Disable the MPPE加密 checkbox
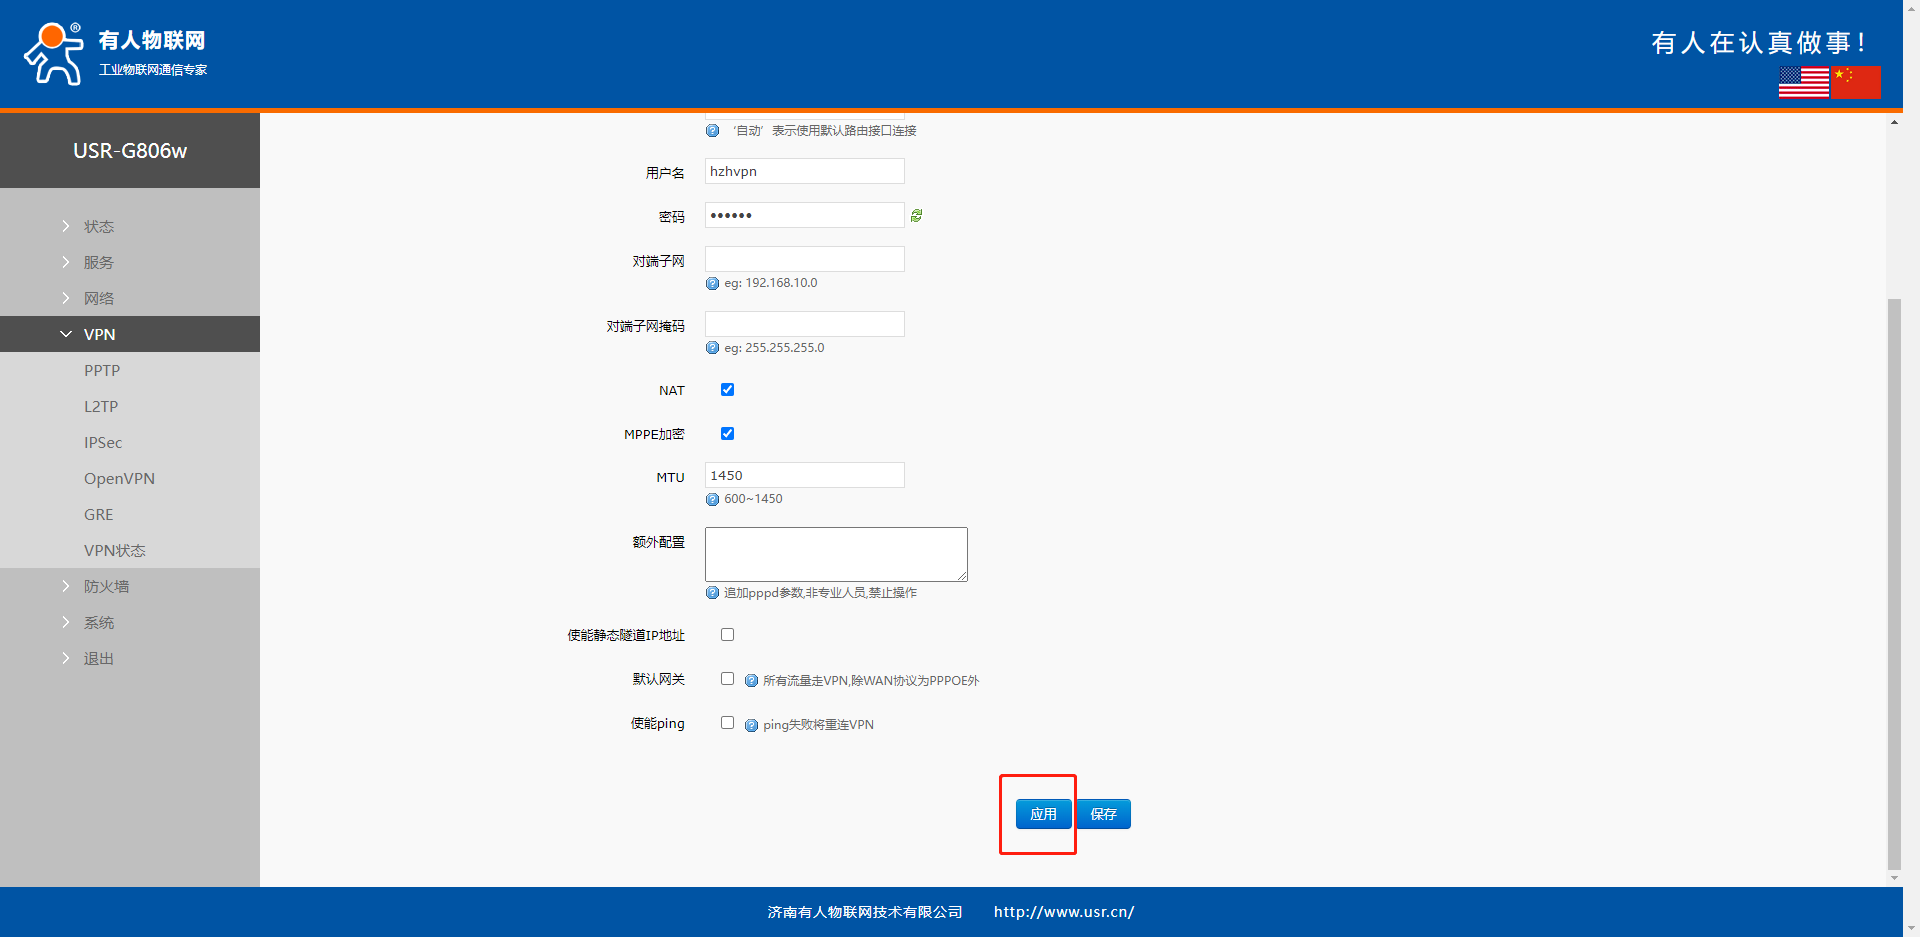The height and width of the screenshot is (937, 1920). click(x=727, y=434)
